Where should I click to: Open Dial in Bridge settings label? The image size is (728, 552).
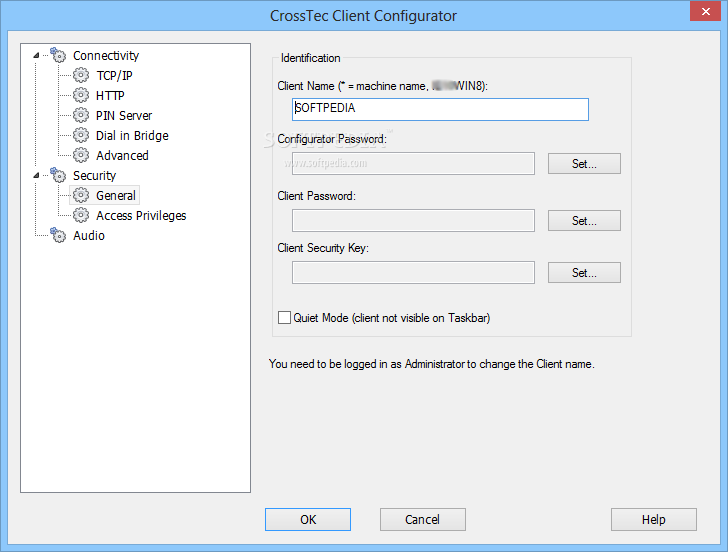[x=132, y=136]
